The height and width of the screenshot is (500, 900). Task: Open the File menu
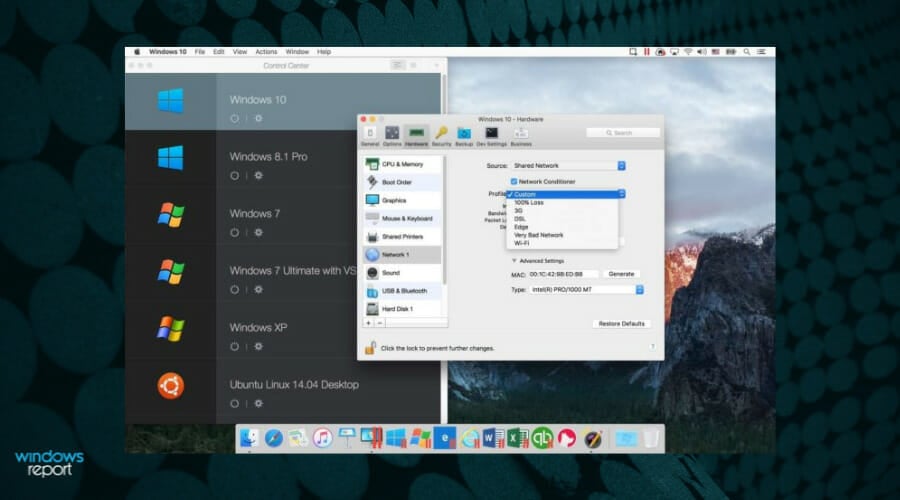pos(199,52)
